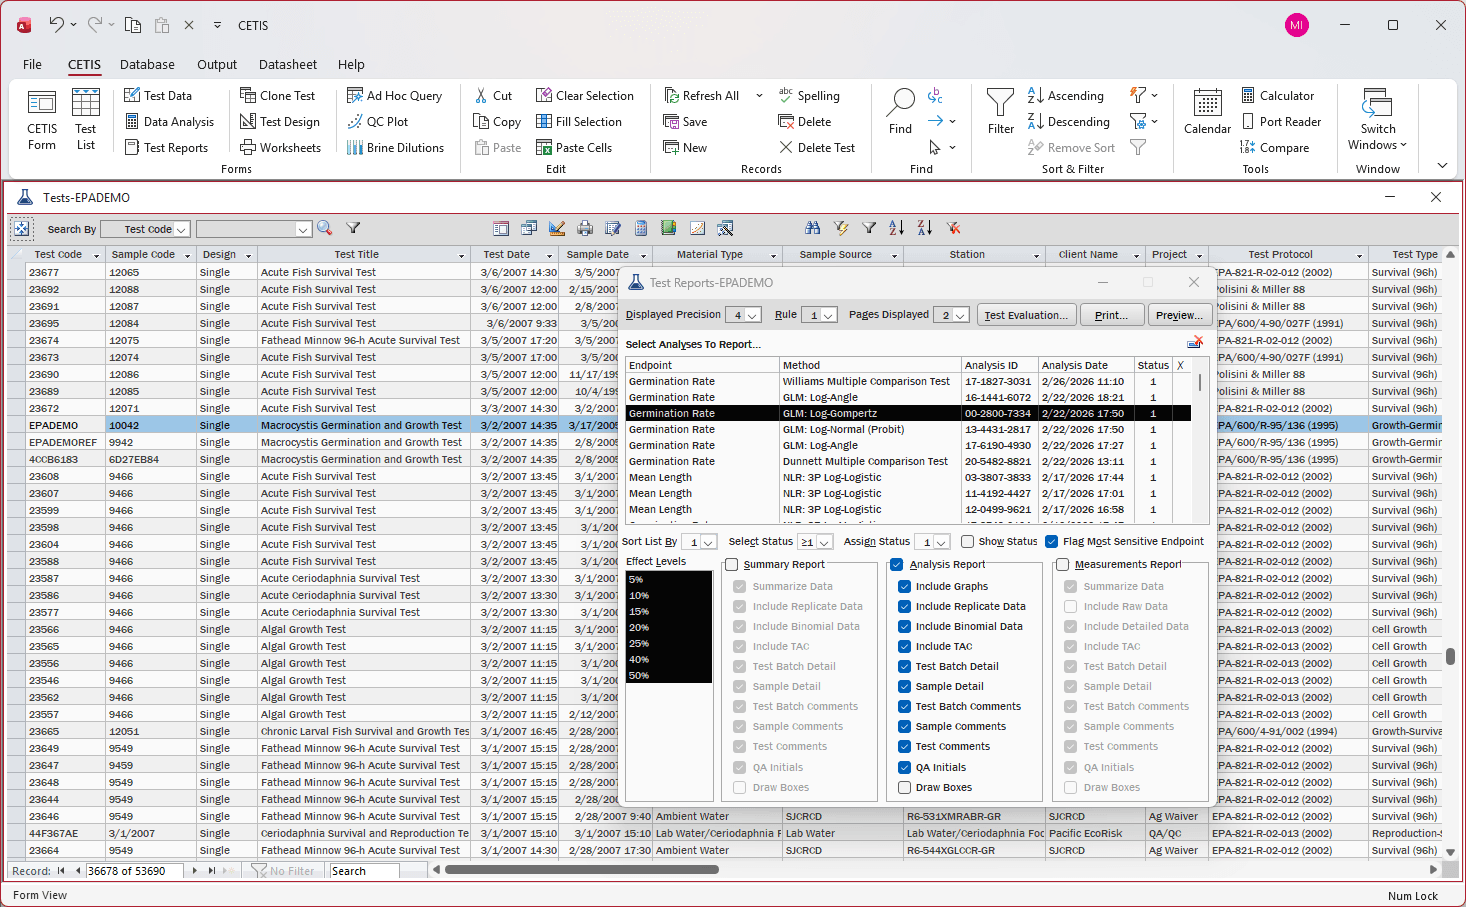Toggle Flag Most Sensitive Endpoint checkbox
This screenshot has height=907, width=1466.
(x=1051, y=542)
